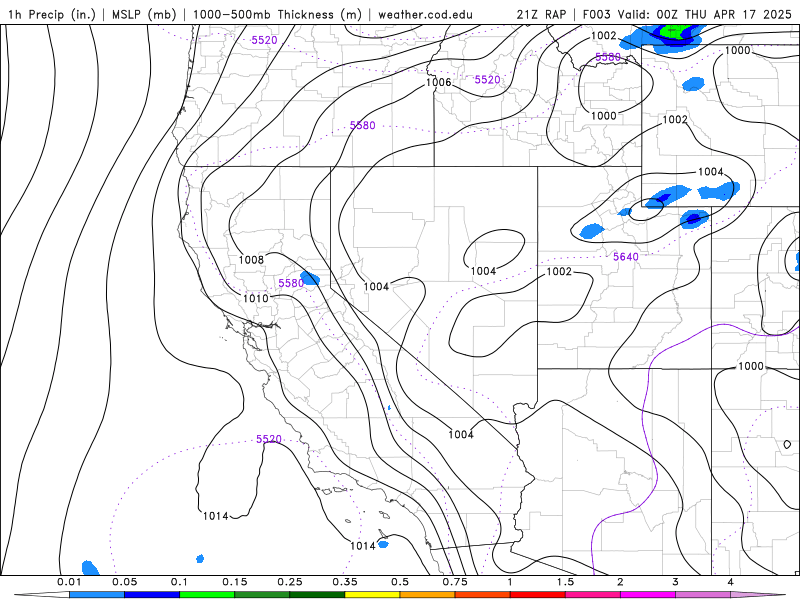The image size is (800, 600).
Task: Select the dark green 0.25–0.35 legend segment
Action: 317,594
